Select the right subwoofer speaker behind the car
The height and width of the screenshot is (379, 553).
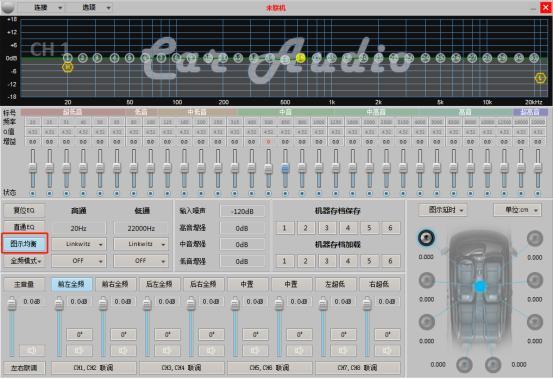493,365
